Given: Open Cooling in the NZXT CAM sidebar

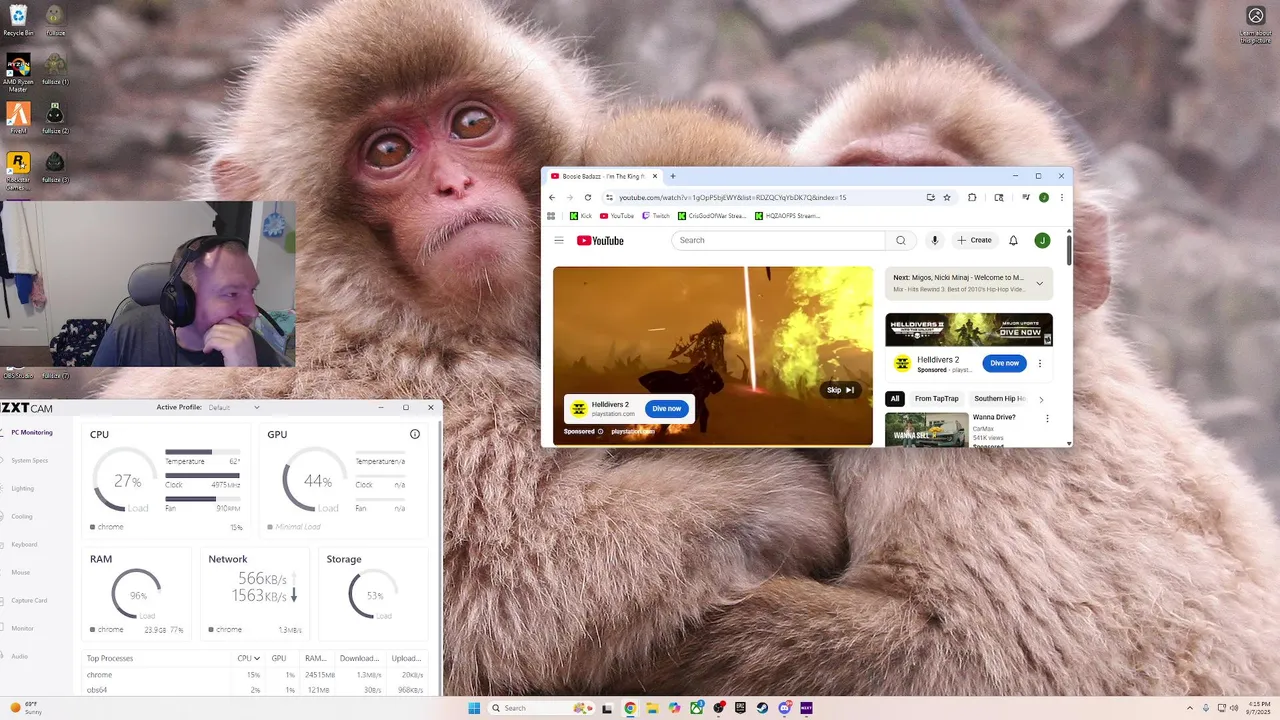Looking at the screenshot, I should [x=20, y=516].
